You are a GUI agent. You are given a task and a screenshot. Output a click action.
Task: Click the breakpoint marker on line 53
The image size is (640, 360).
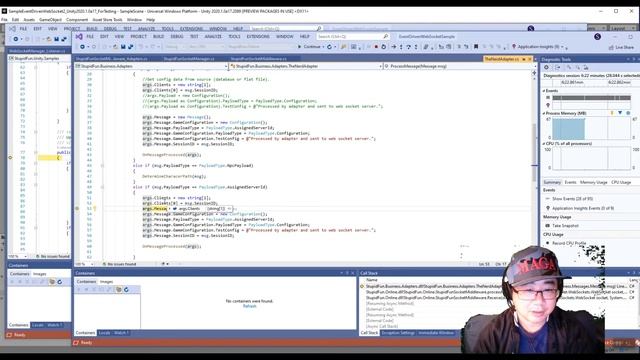pyautogui.click(x=77, y=209)
